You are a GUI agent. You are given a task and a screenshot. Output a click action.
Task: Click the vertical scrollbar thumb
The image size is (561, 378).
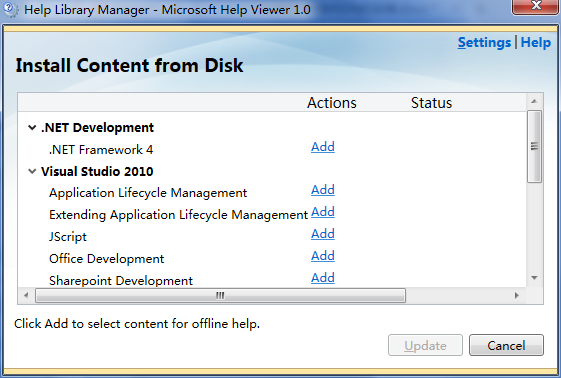(x=535, y=147)
